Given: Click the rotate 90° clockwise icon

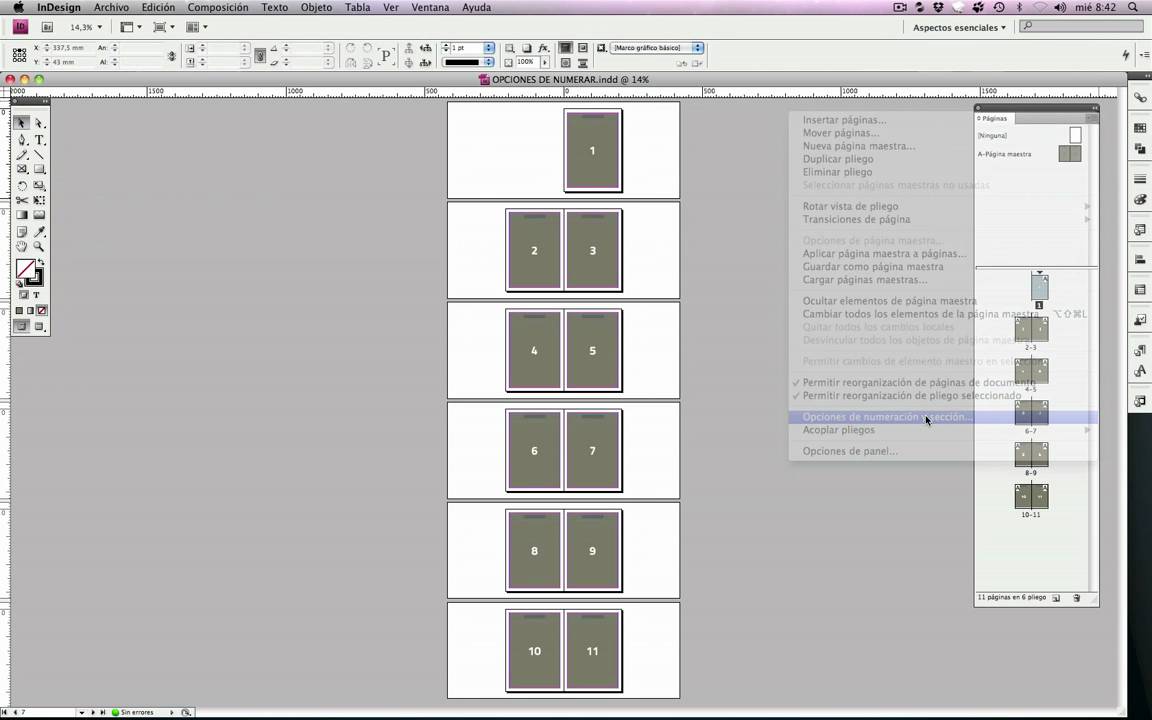Looking at the screenshot, I should click(x=350, y=48).
